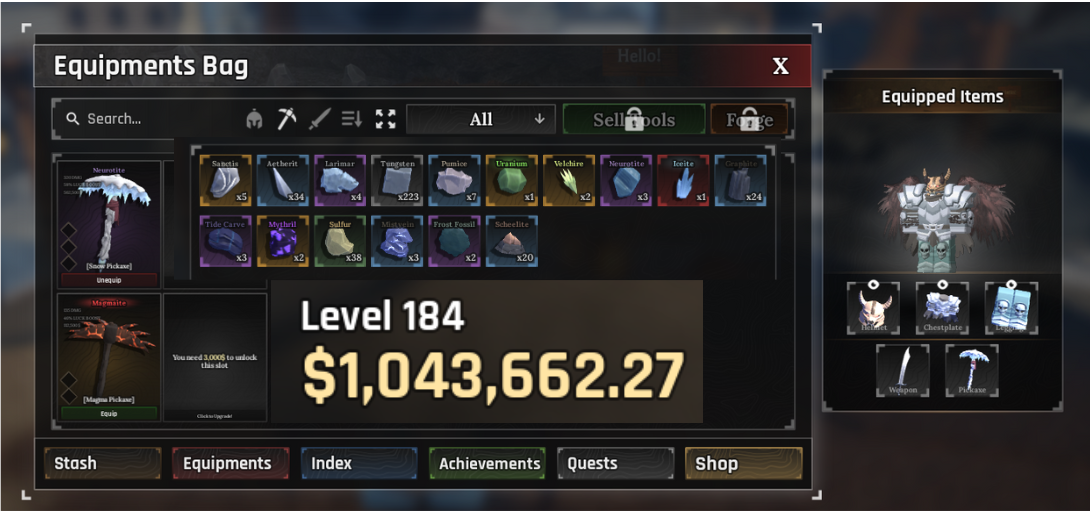Screen dimensions: 1090x512
Task: Open the All category dropdown
Action: pos(481,119)
